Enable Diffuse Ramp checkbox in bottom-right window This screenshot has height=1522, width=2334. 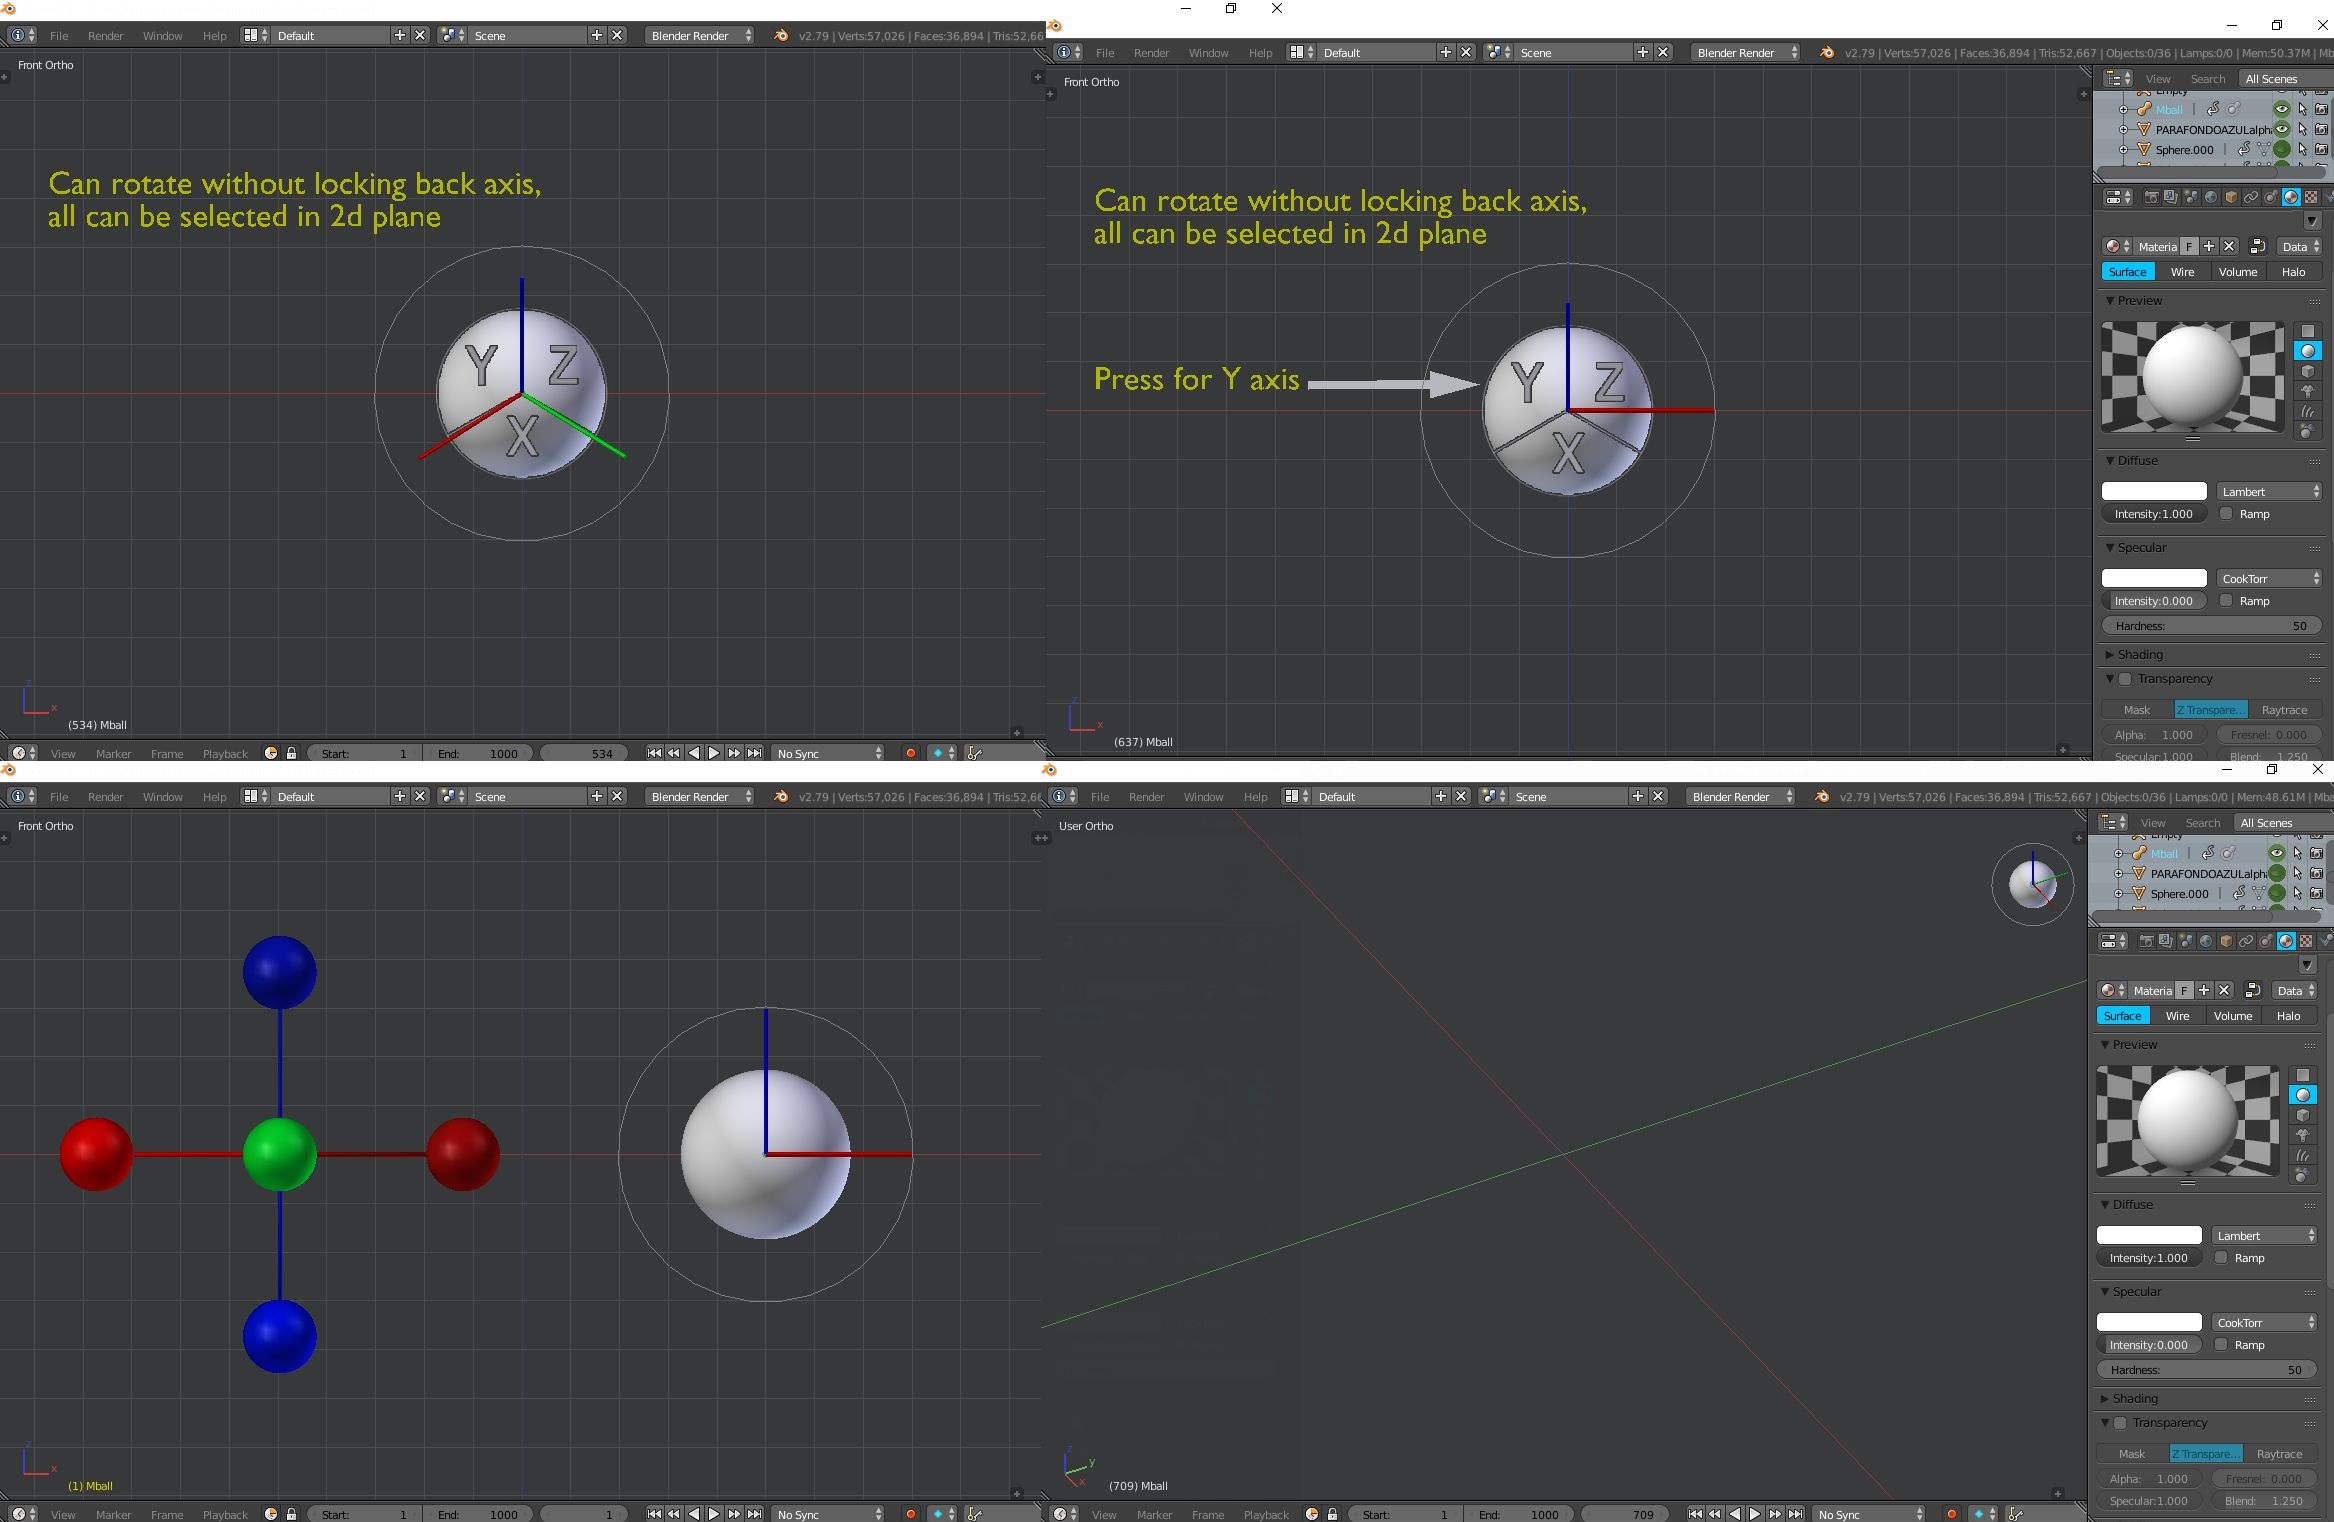tap(2221, 1257)
